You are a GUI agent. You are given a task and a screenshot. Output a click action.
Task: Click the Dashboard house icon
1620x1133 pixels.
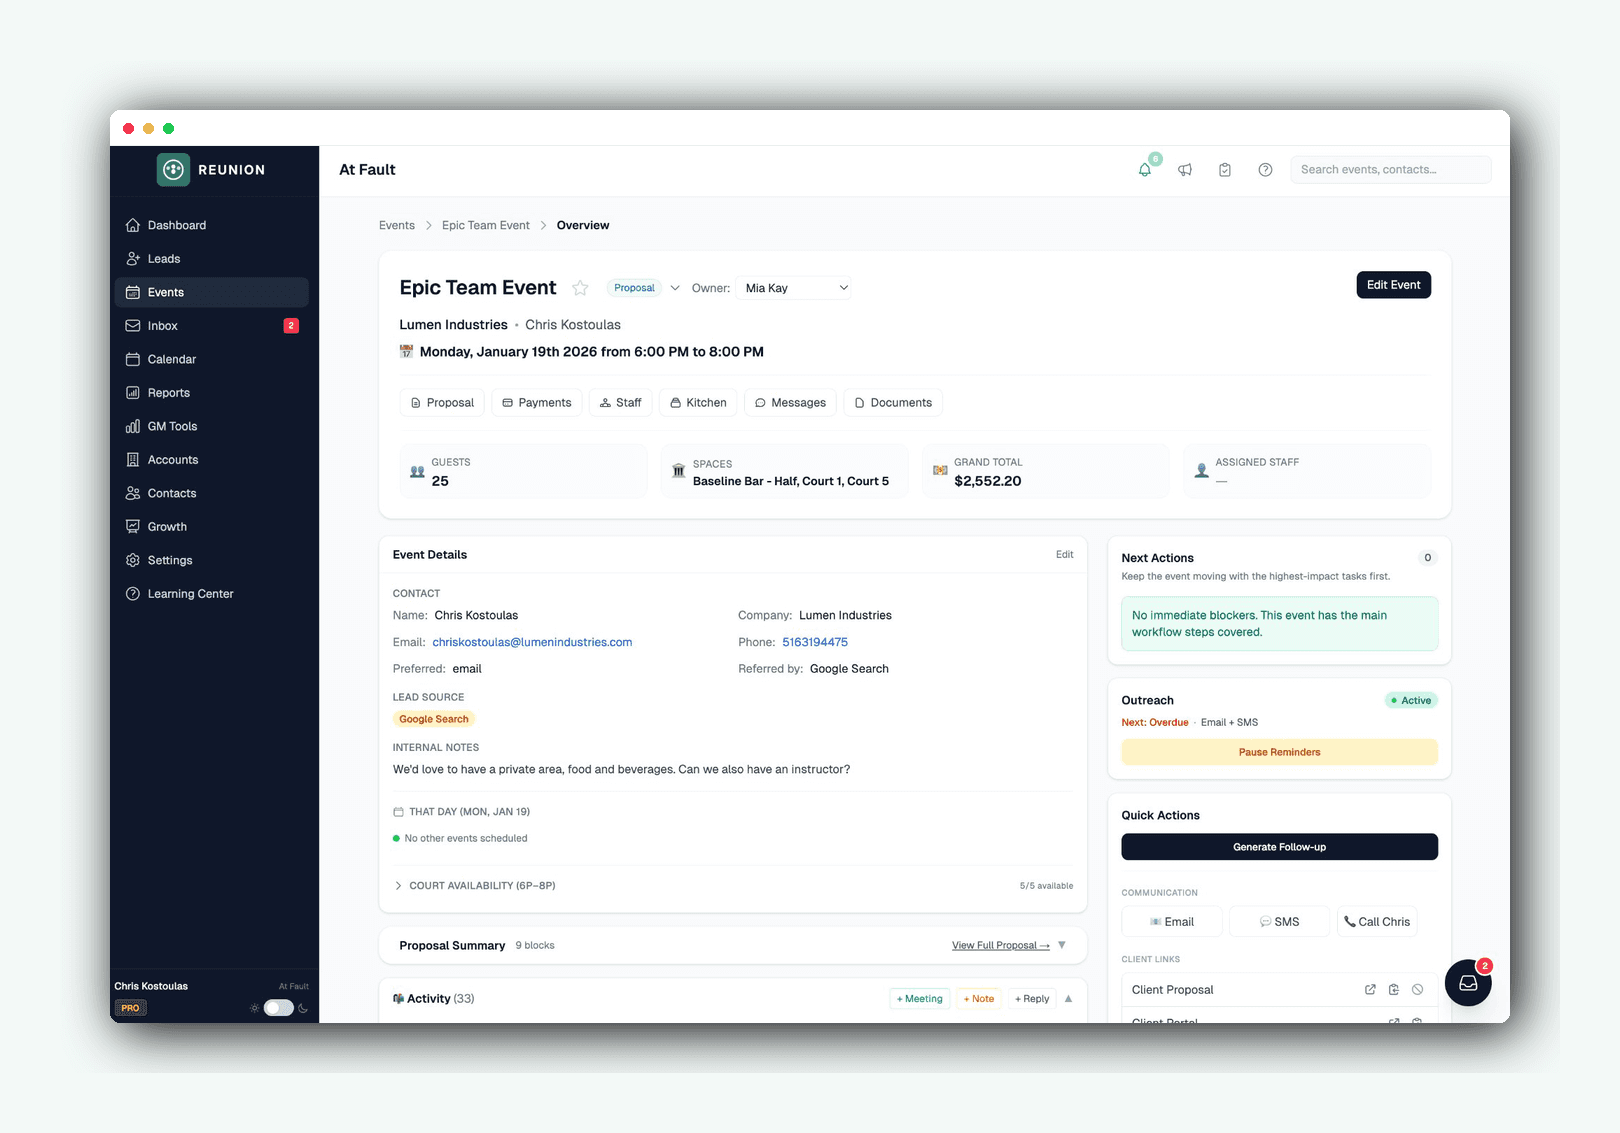click(133, 225)
